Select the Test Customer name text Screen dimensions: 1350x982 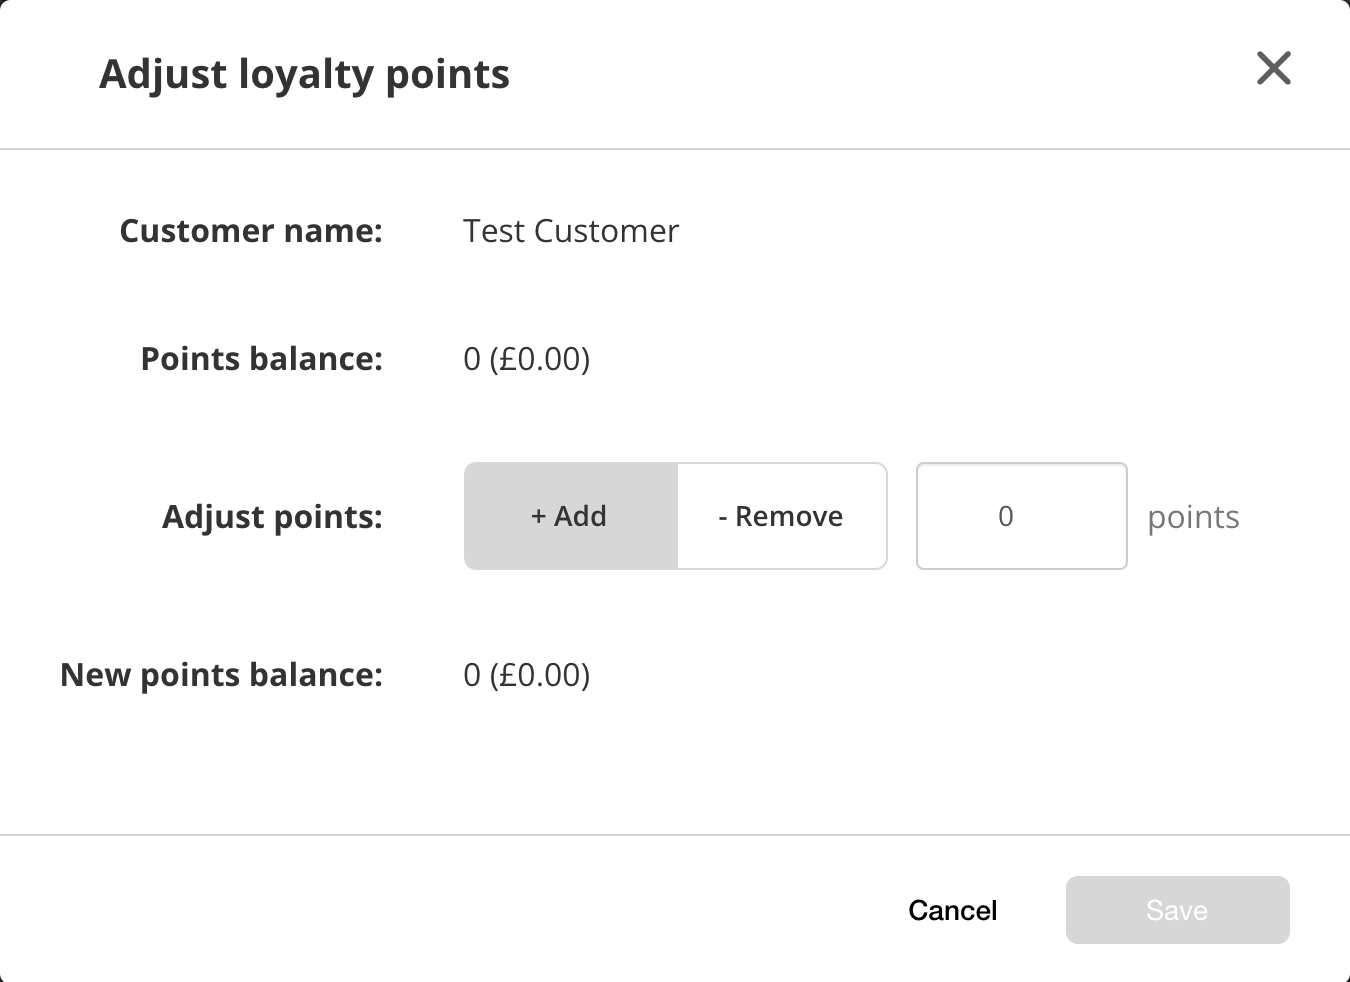tap(570, 231)
